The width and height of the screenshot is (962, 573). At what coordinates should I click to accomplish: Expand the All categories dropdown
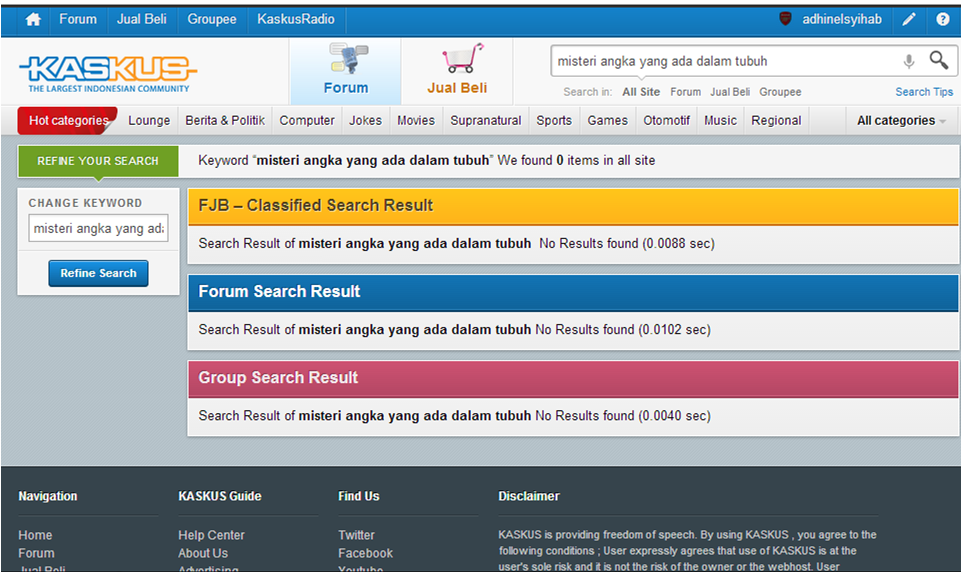[901, 121]
